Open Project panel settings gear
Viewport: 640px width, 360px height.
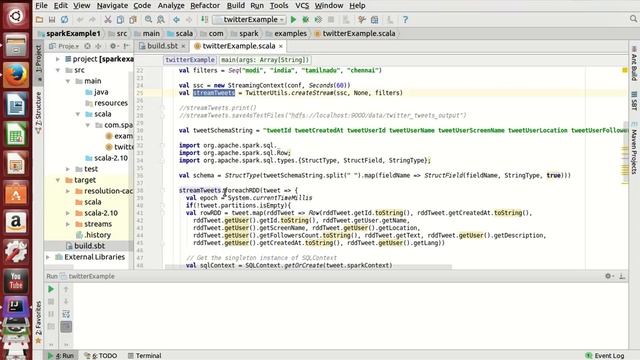(x=113, y=46)
